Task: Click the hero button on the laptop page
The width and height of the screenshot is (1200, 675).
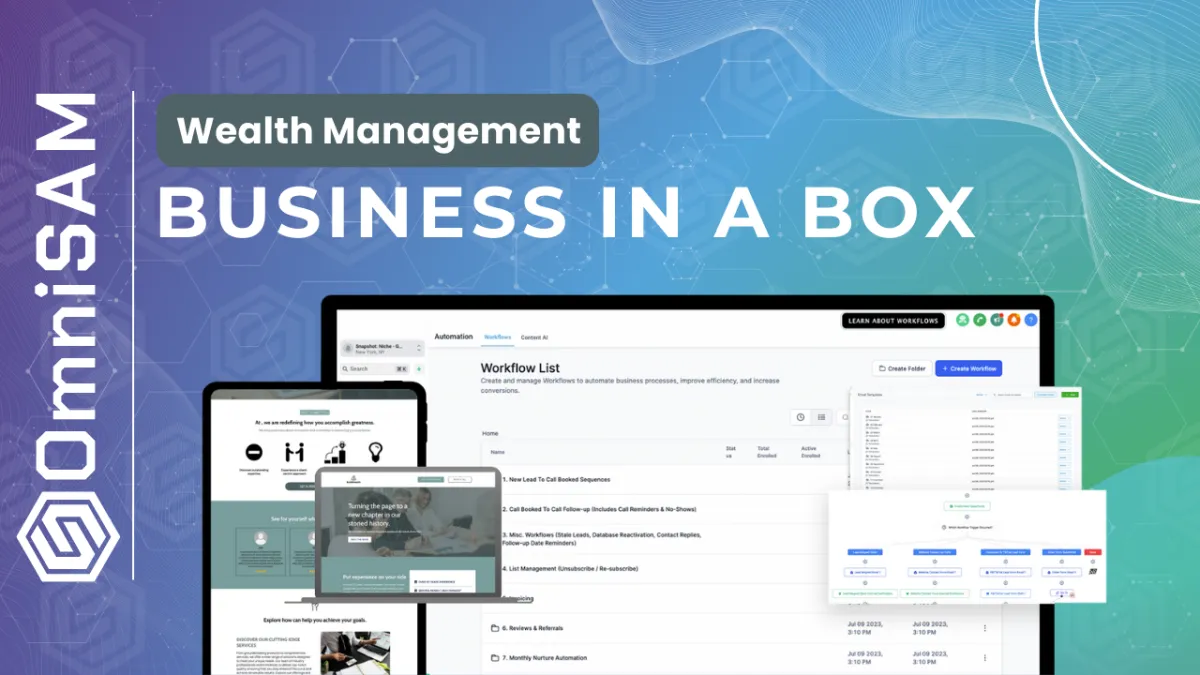Action: coord(358,539)
